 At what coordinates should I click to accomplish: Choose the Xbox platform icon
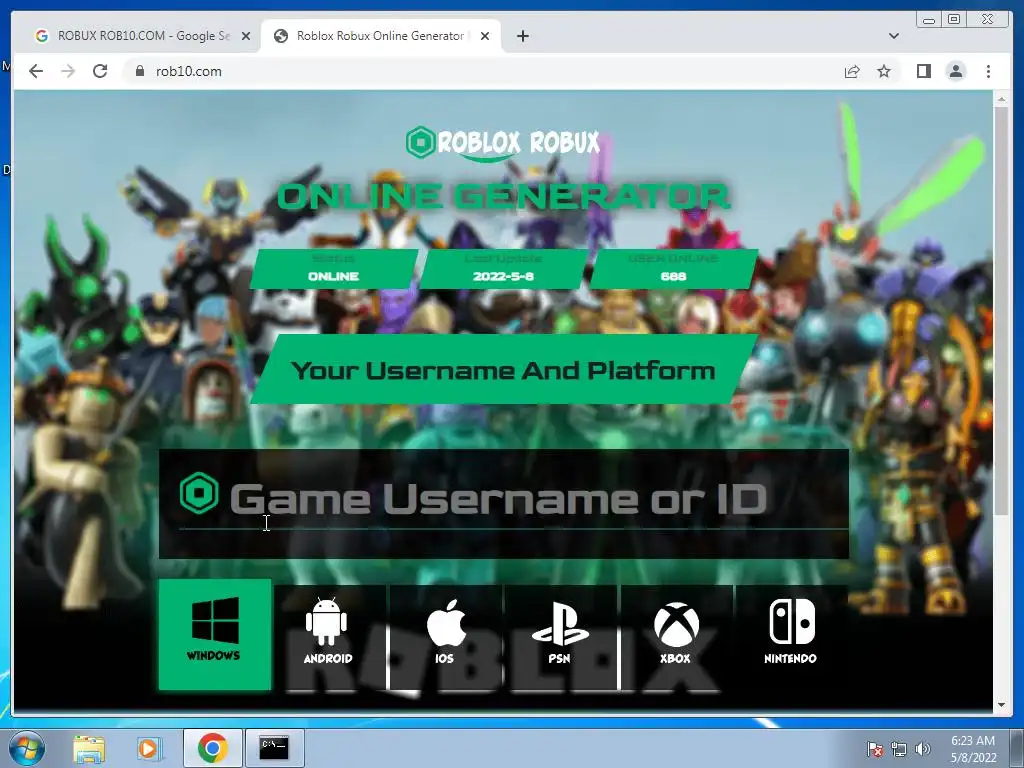(x=676, y=631)
